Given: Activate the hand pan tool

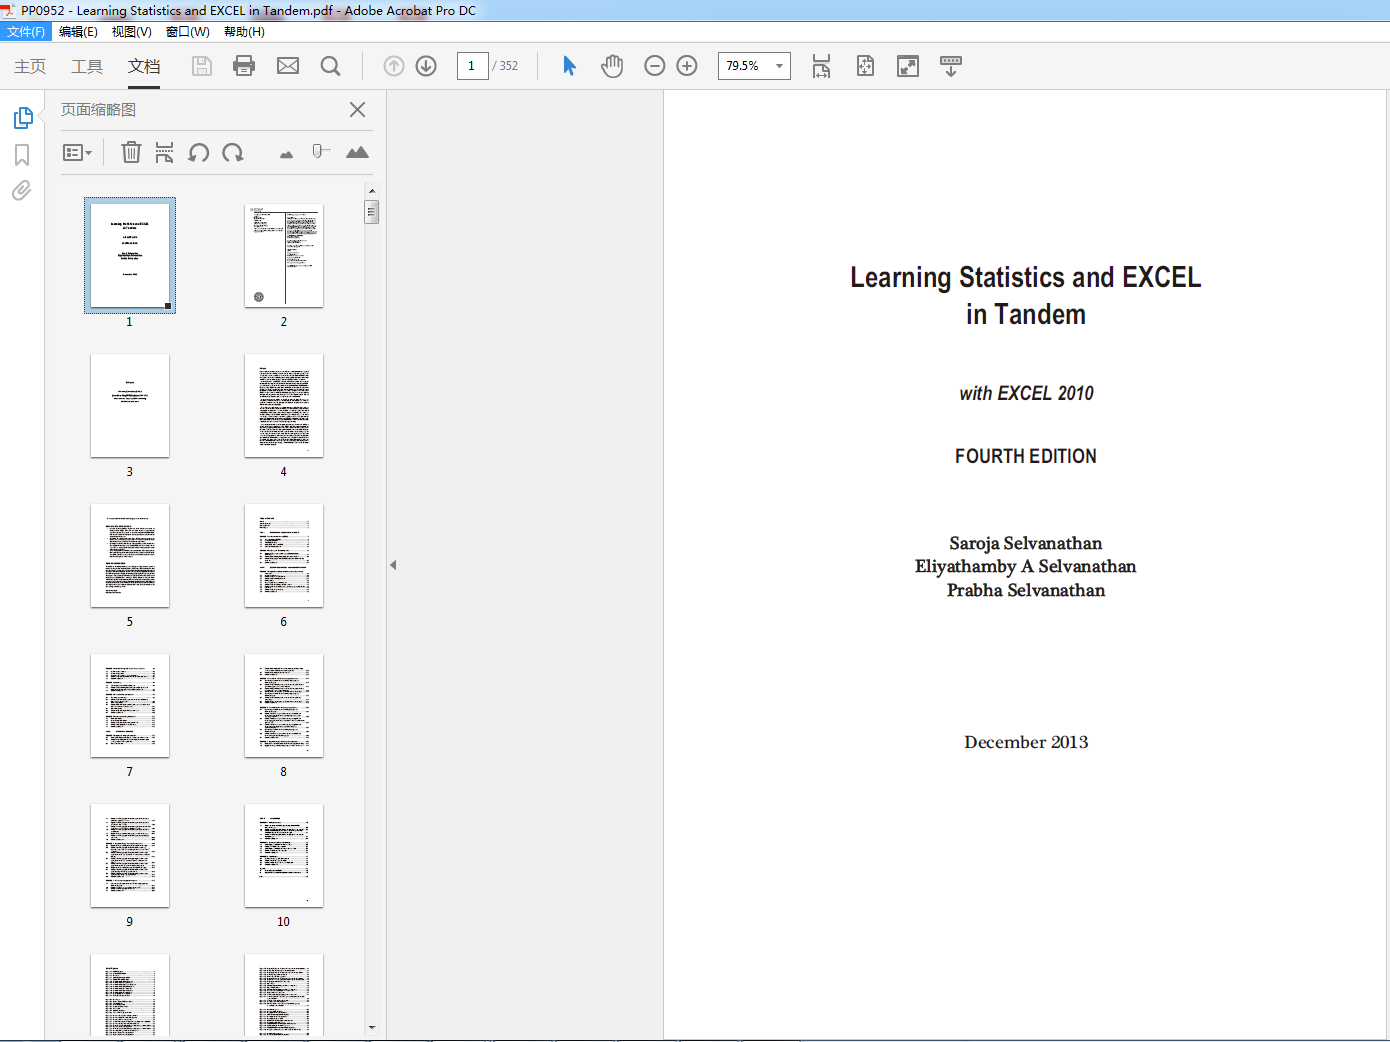Looking at the screenshot, I should point(612,66).
